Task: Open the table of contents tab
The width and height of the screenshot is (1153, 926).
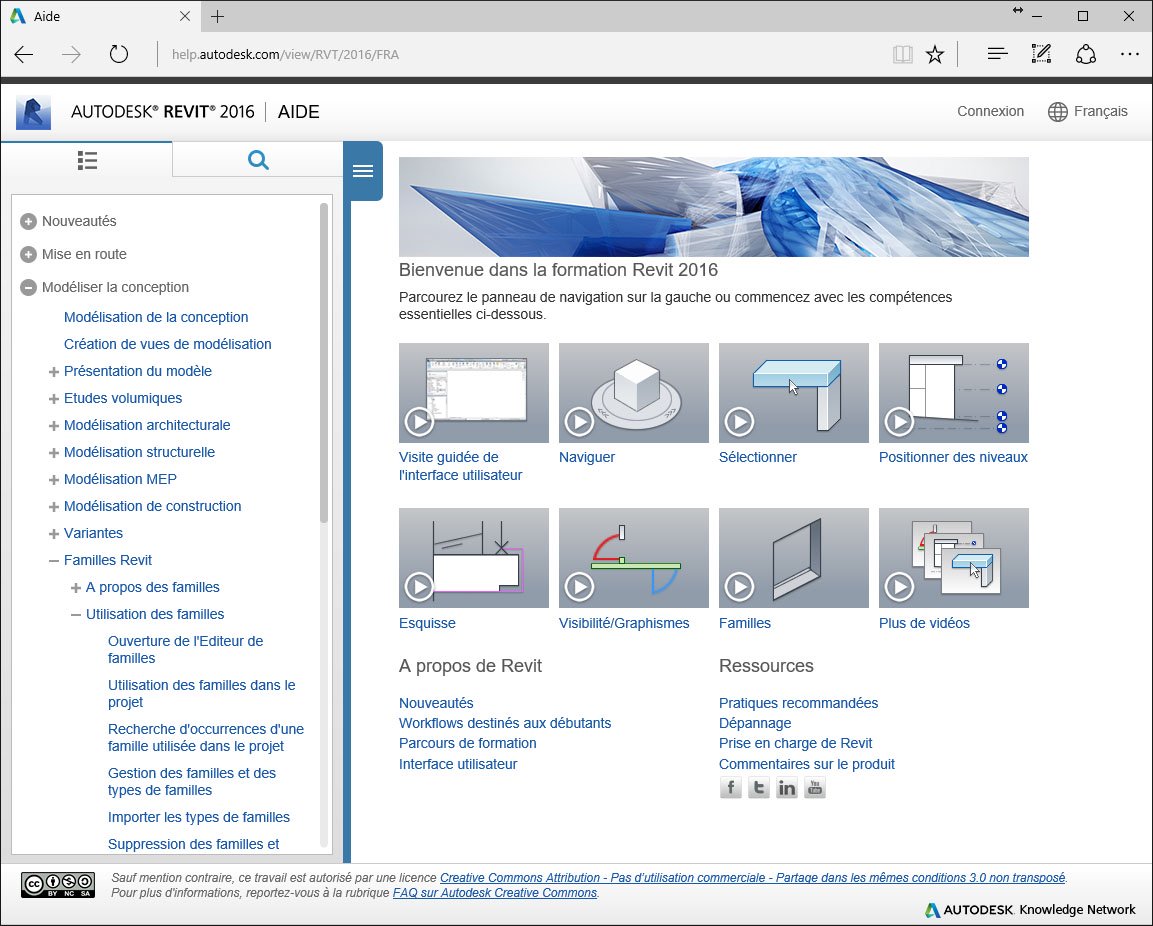Action: coord(87,160)
